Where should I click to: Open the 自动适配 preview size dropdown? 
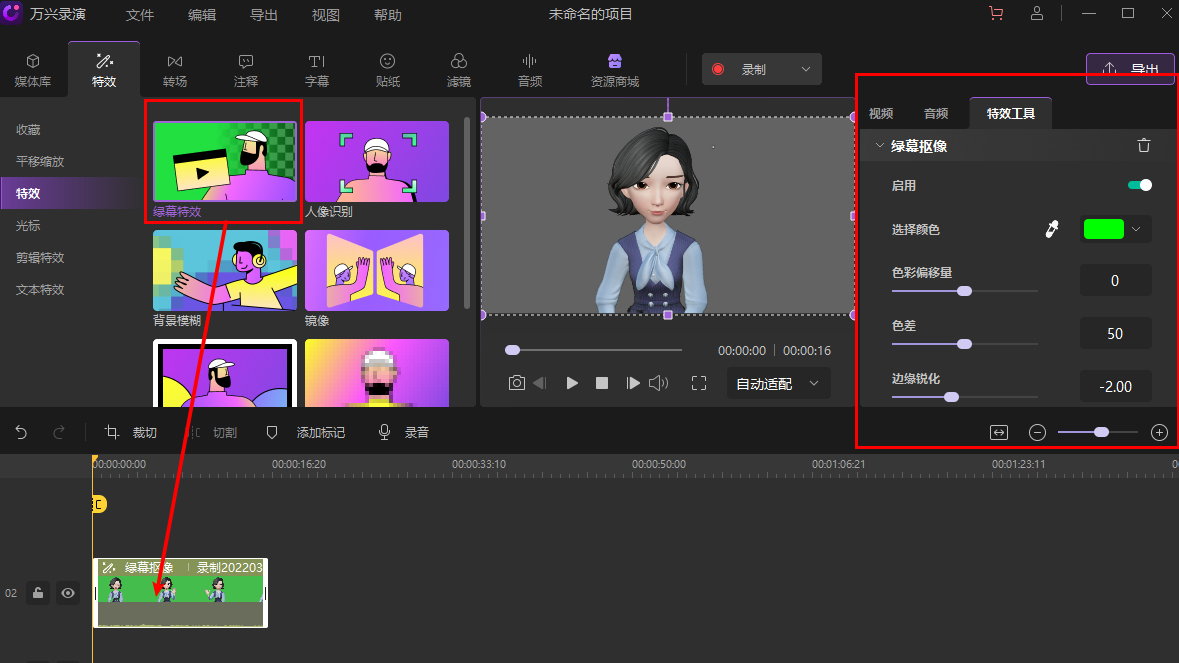[x=778, y=384]
